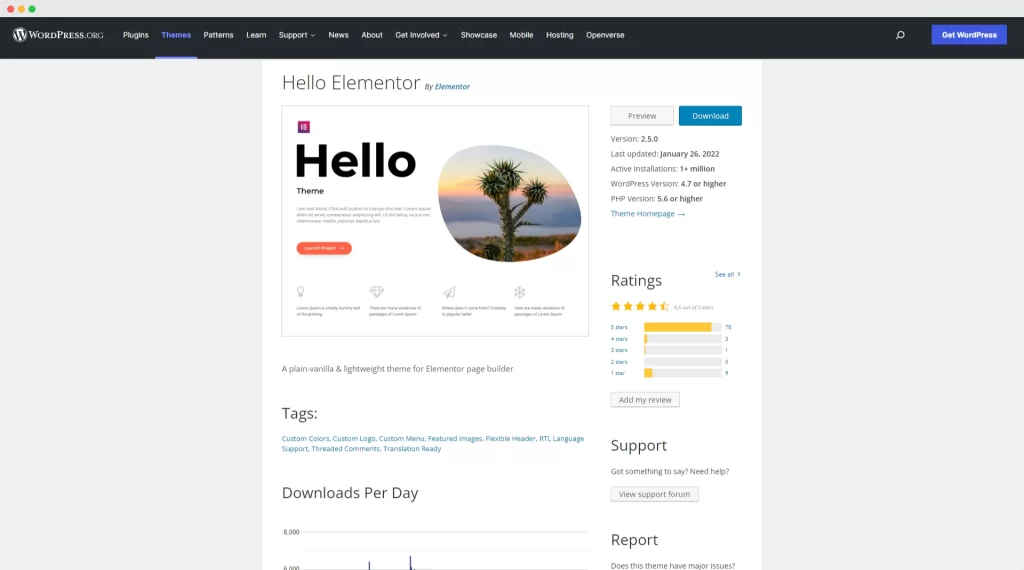Click the lightbulb icon in theme screenshot
Screen dimensions: 1024x570
[300, 291]
